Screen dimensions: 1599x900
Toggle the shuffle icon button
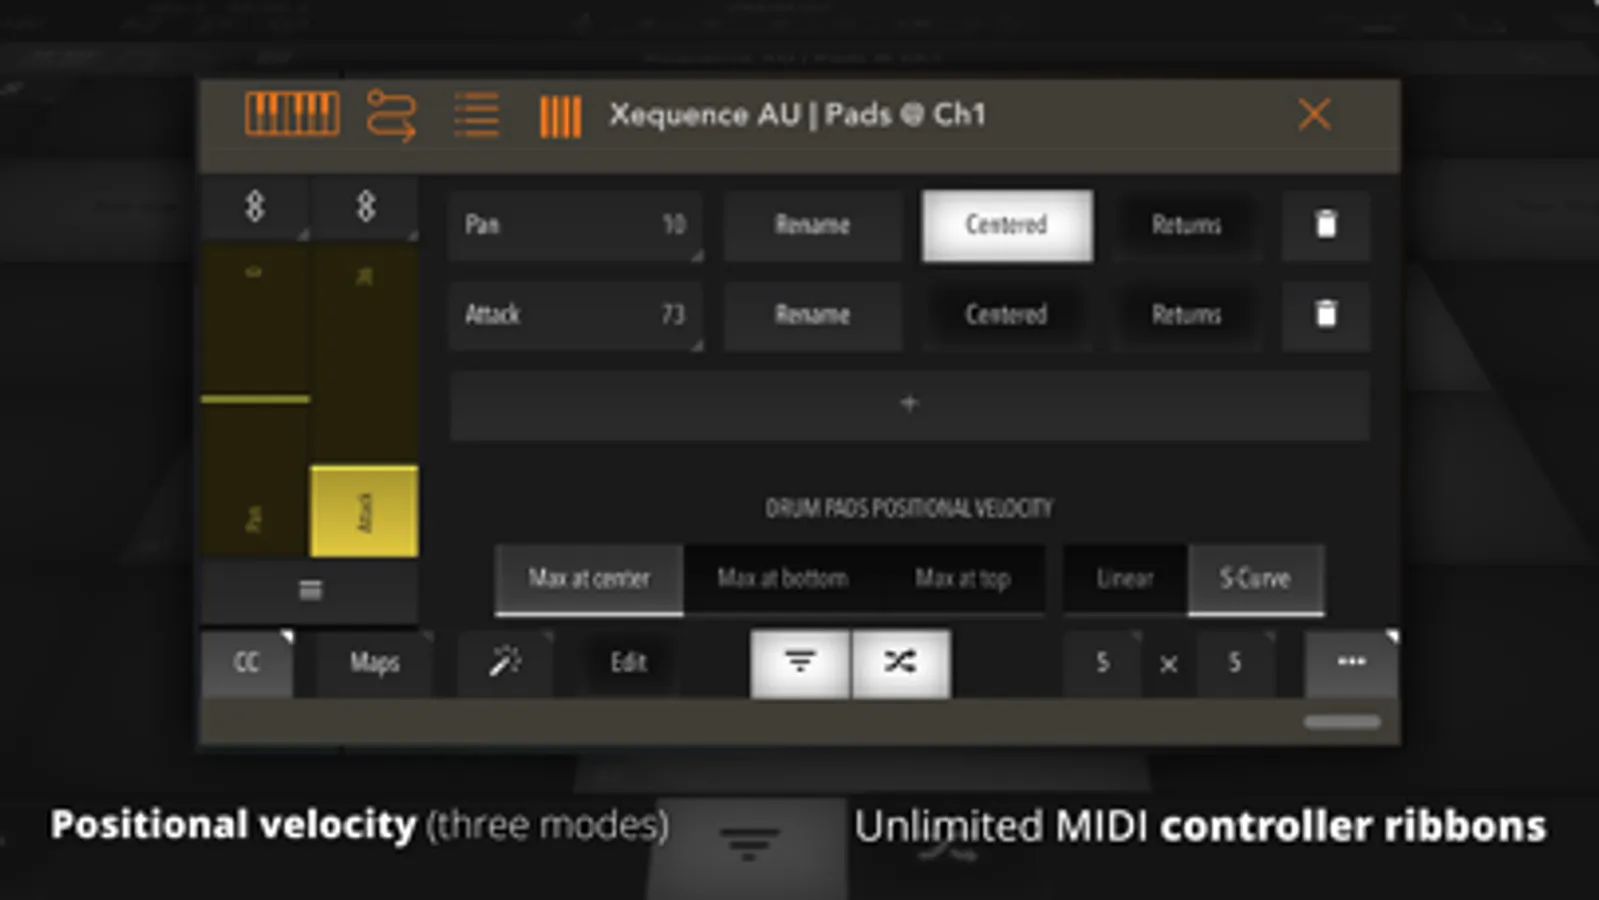[901, 663]
